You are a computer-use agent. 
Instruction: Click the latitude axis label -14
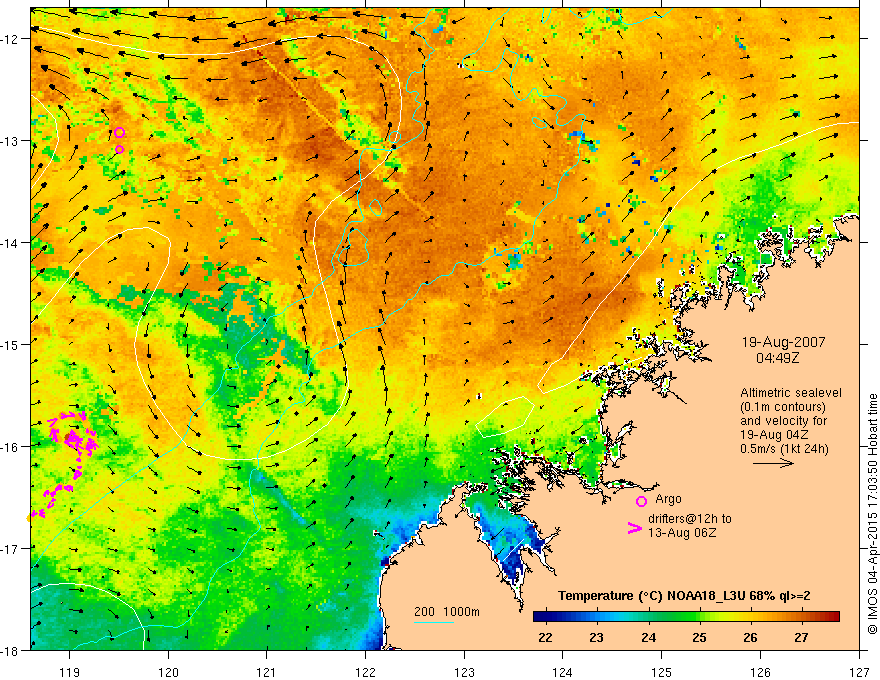pos(11,243)
